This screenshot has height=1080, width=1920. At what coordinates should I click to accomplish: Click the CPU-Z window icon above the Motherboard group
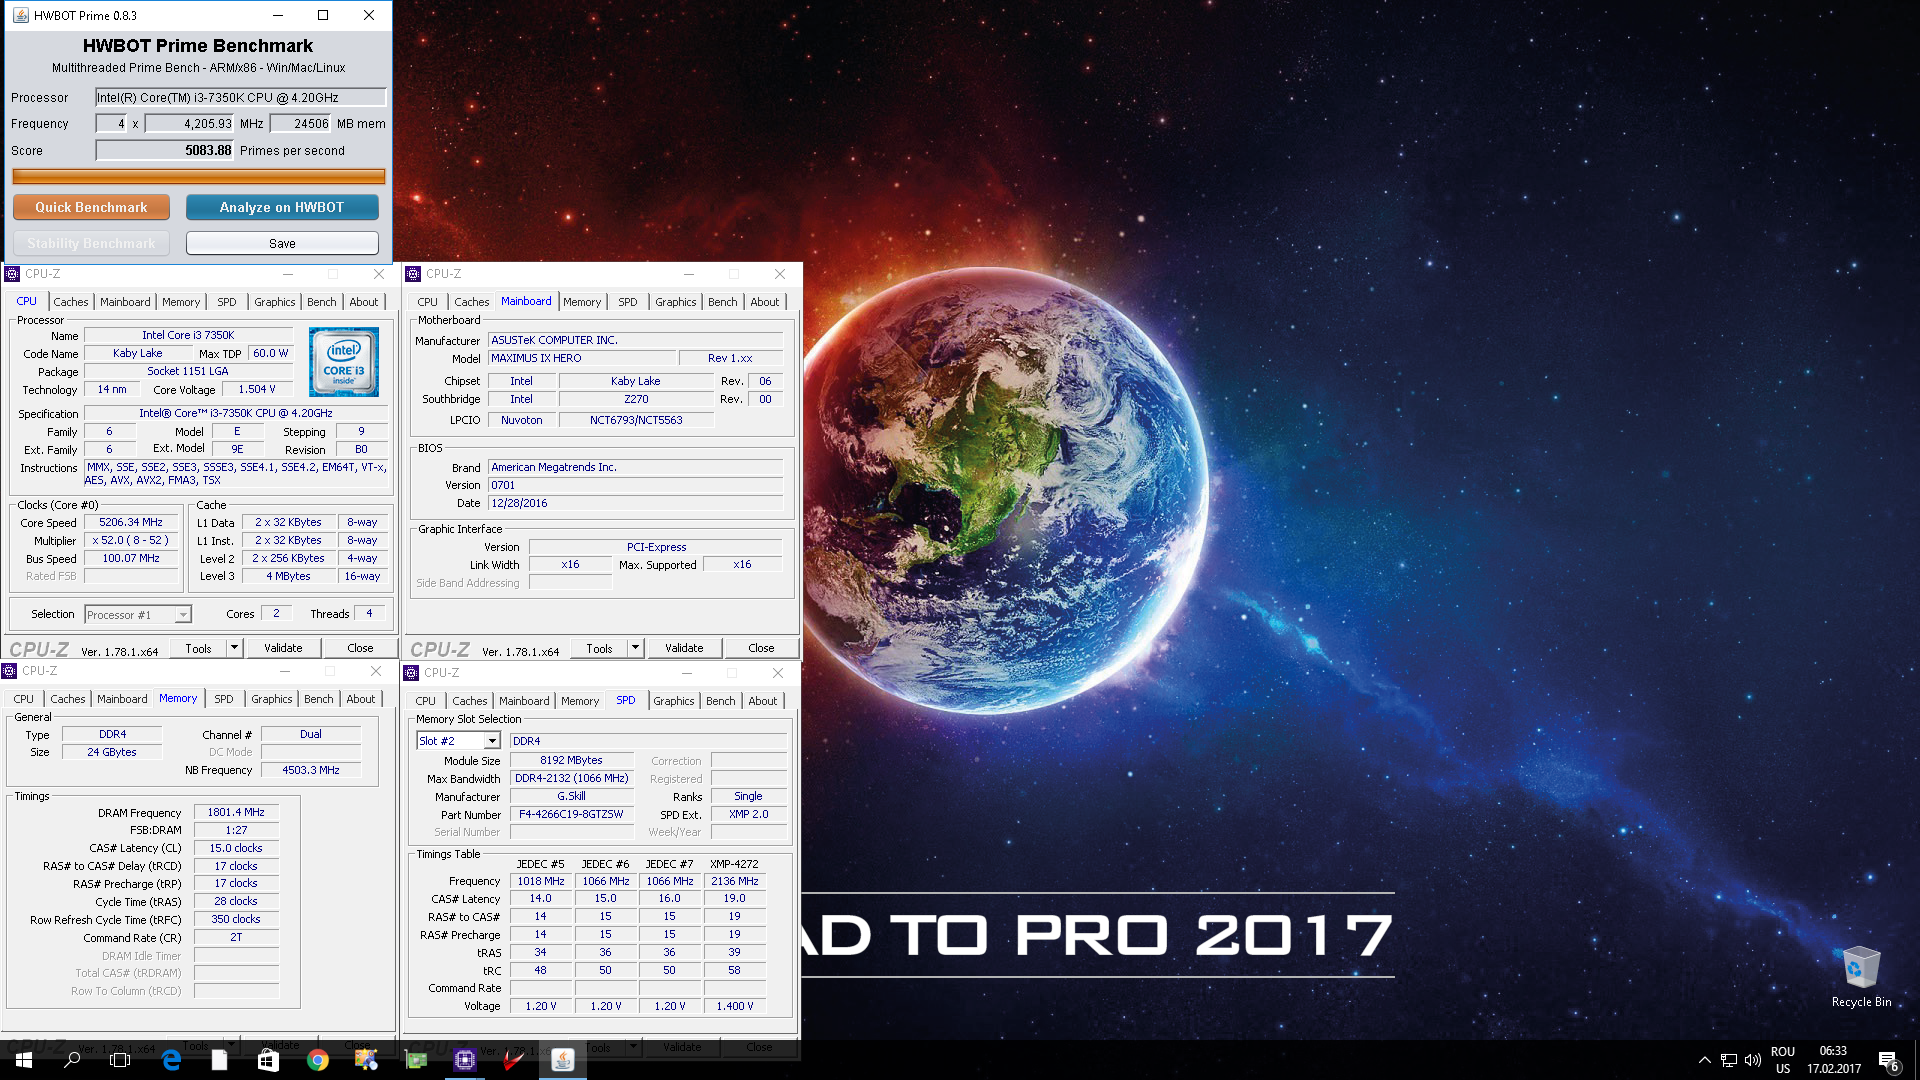point(413,274)
